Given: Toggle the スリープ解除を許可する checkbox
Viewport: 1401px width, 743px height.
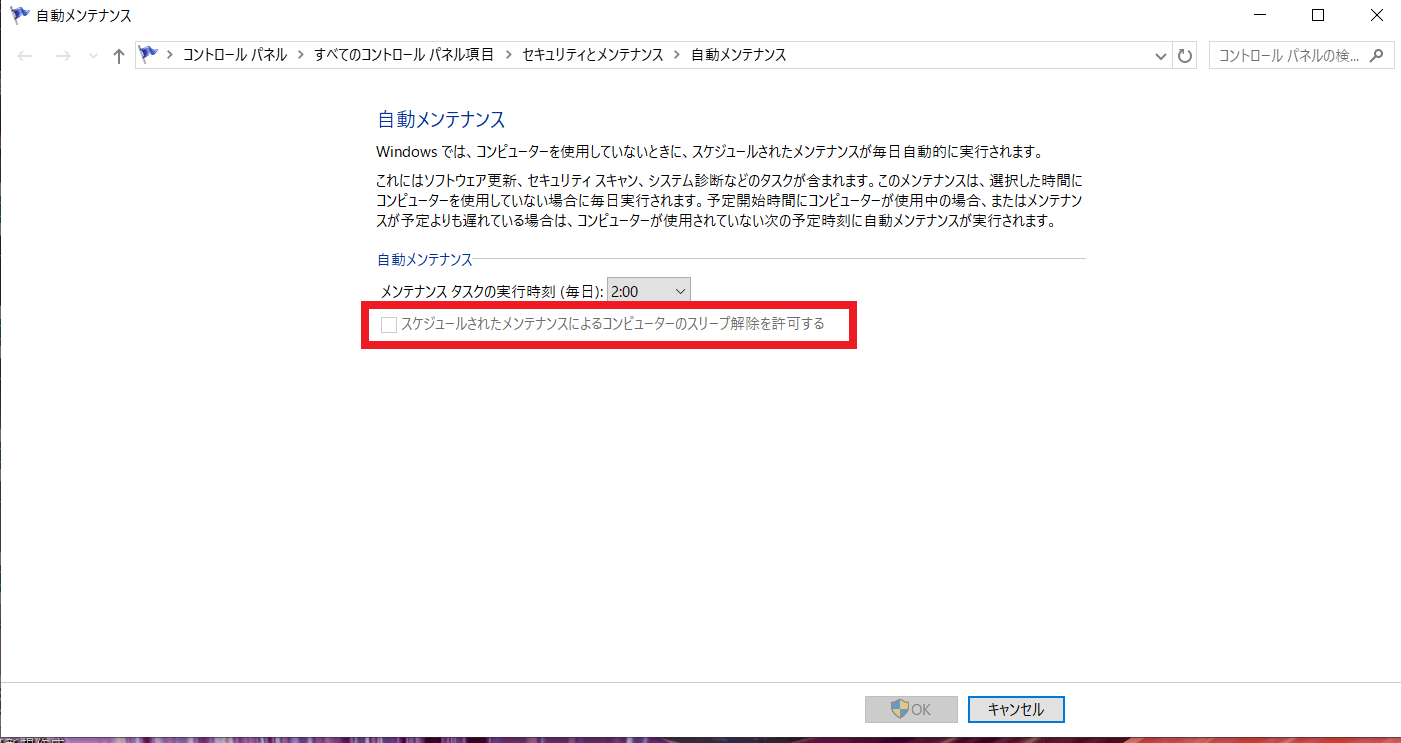Looking at the screenshot, I should [389, 324].
